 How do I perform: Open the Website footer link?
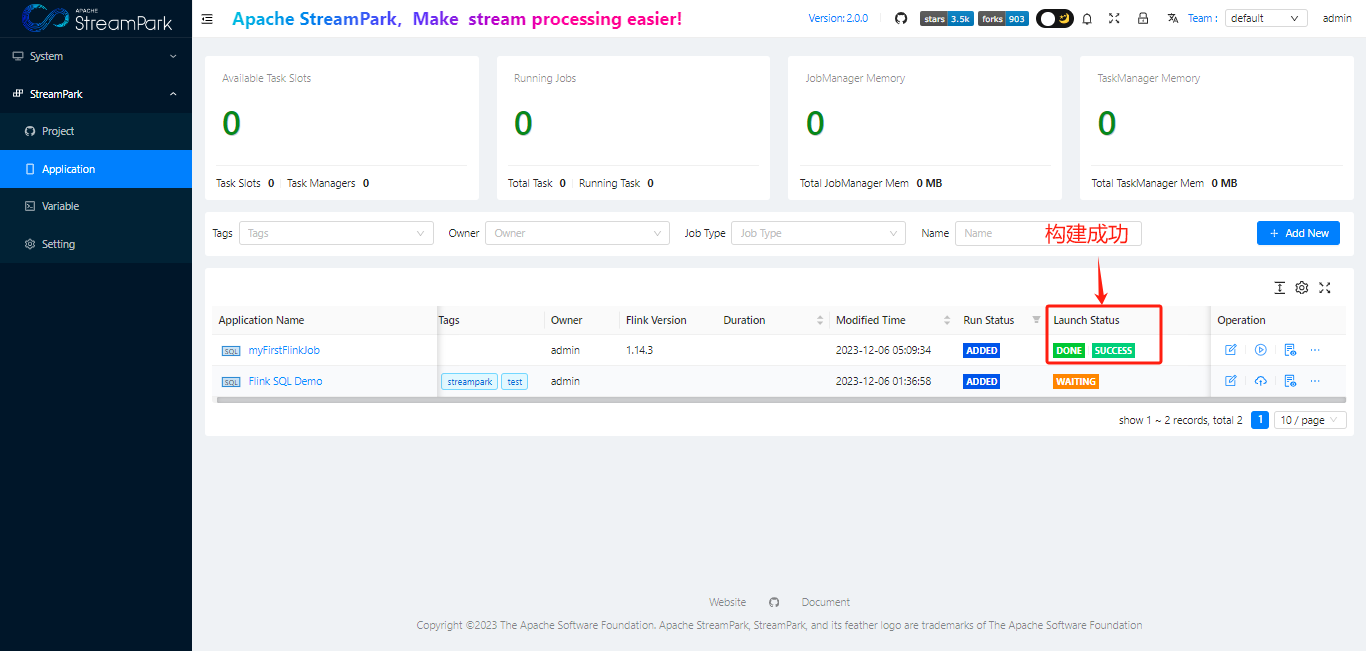pyautogui.click(x=727, y=602)
